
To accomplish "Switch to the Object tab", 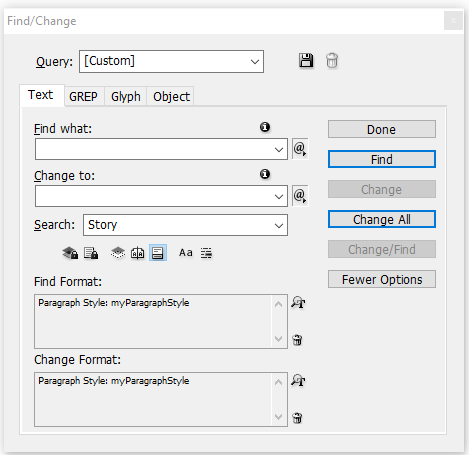I will [x=171, y=97].
